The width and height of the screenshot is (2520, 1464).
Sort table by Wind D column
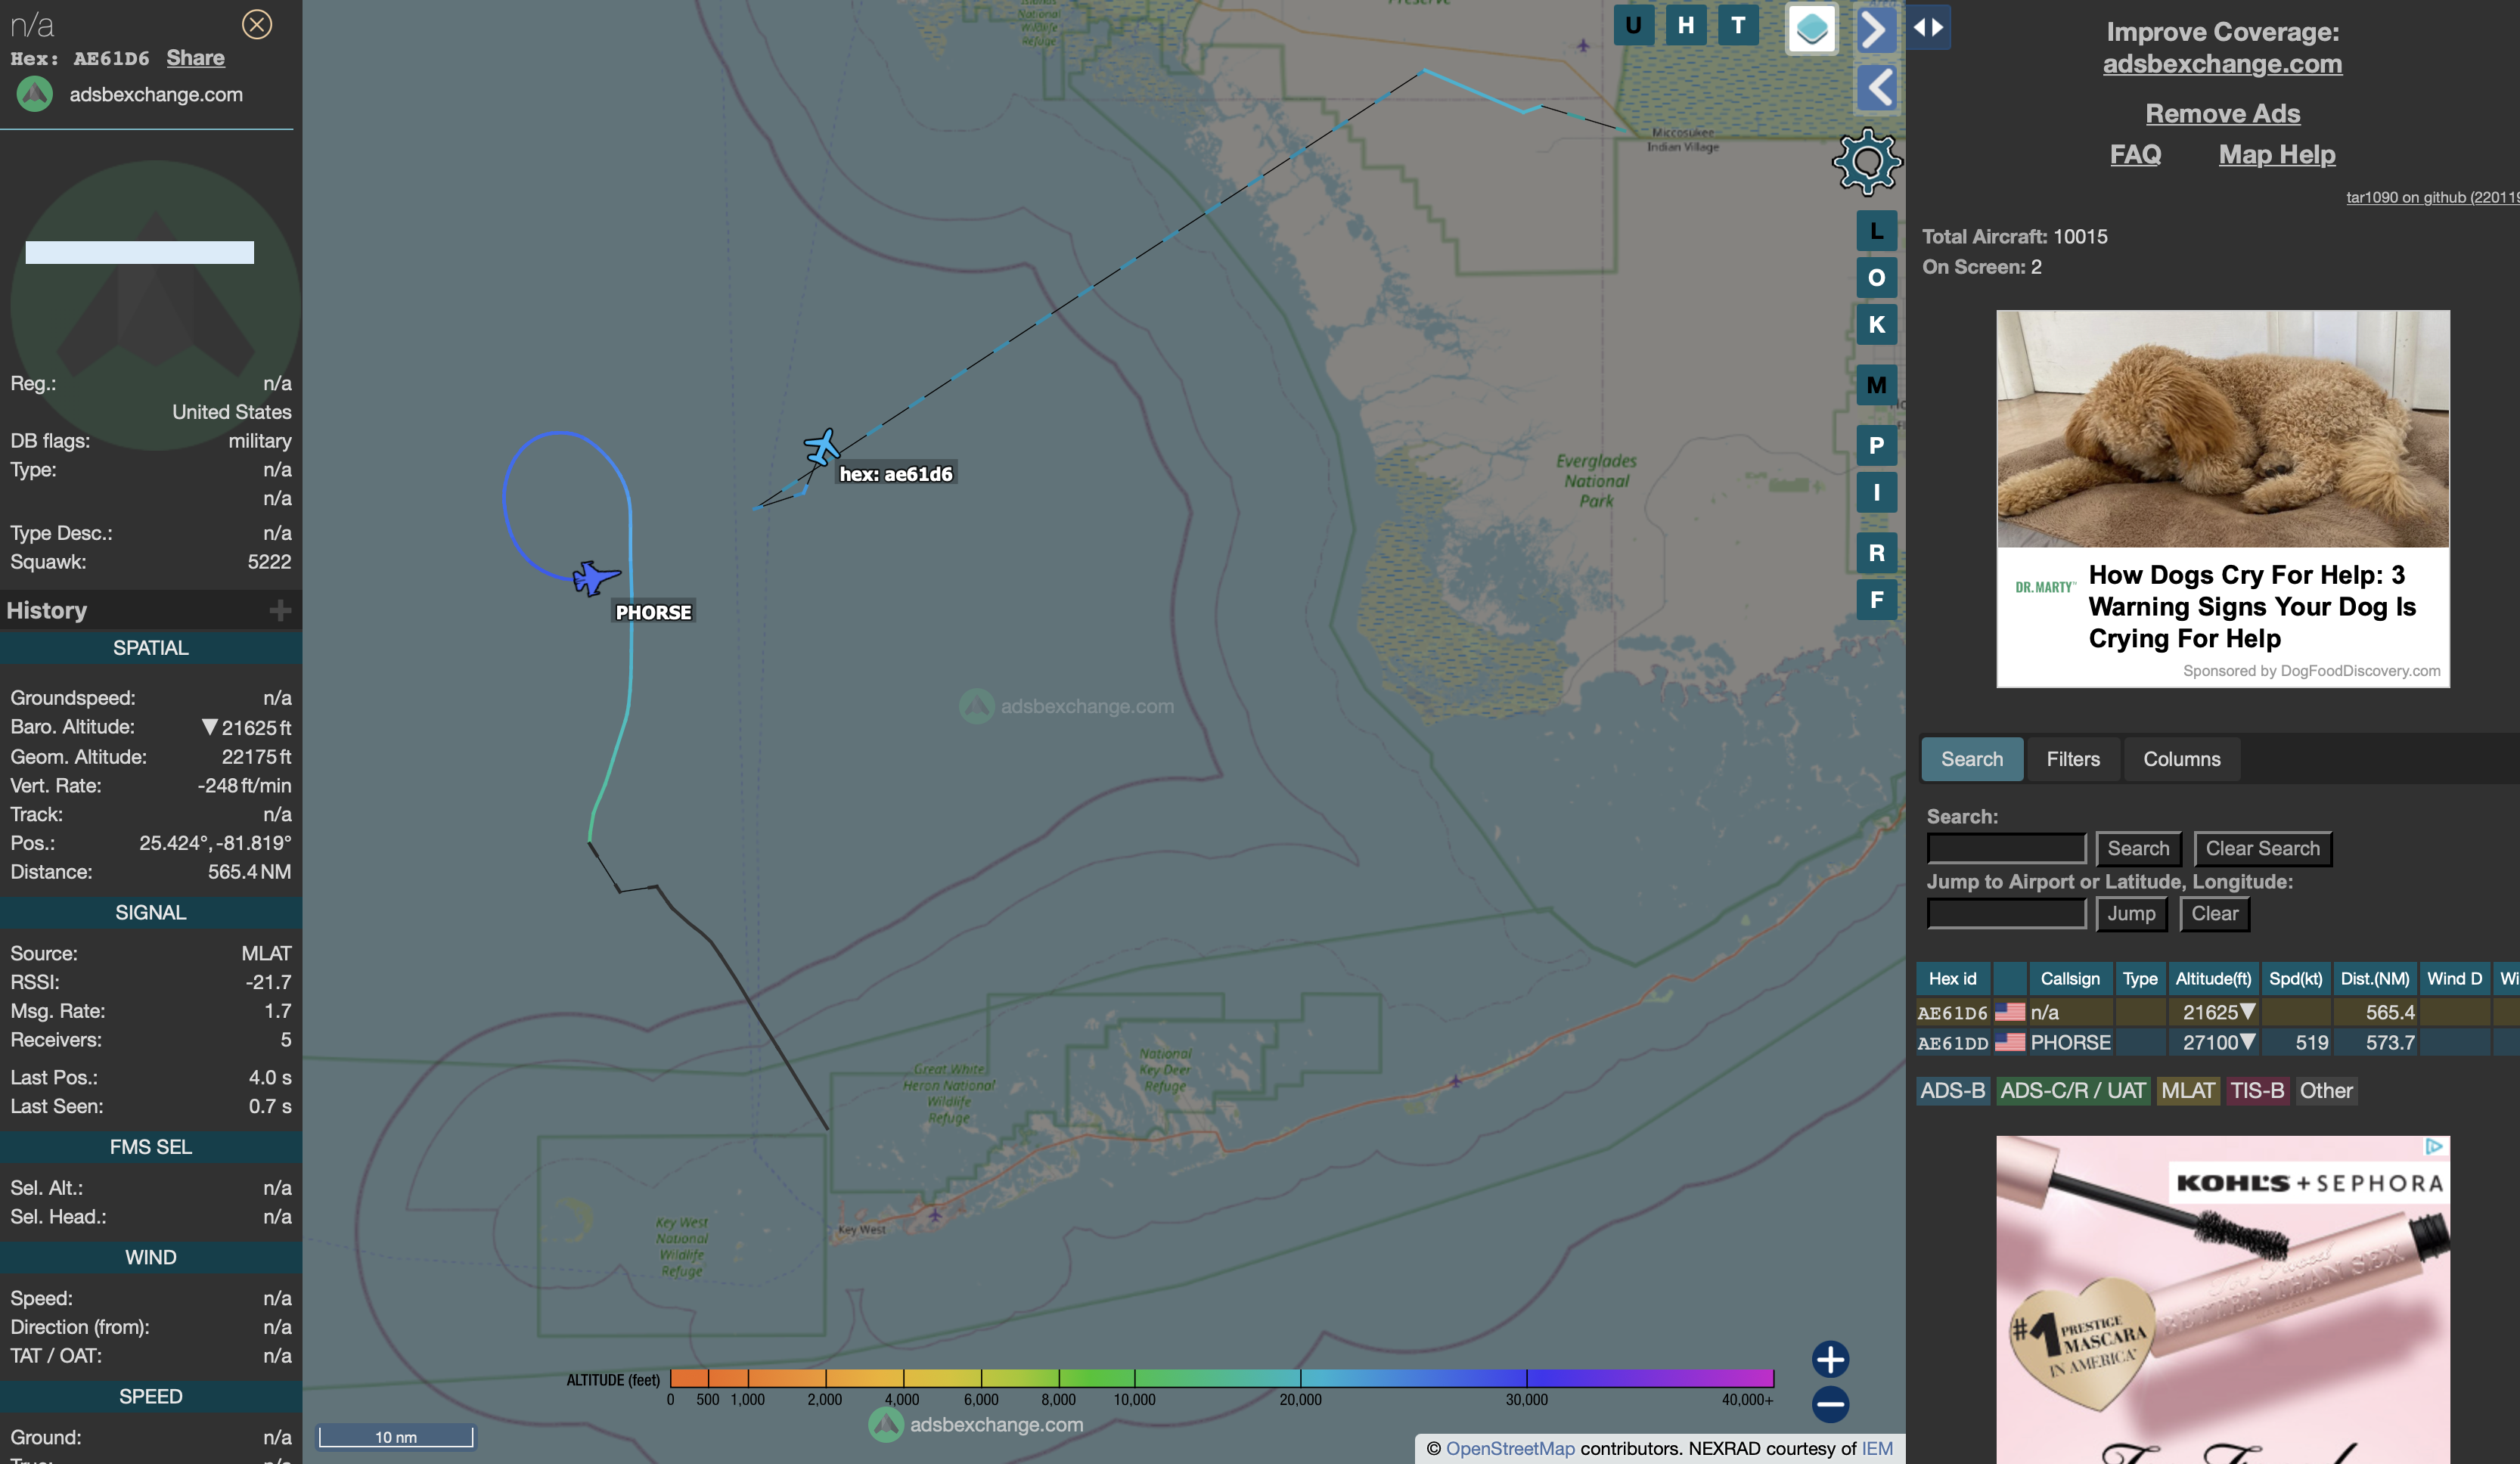pos(2454,978)
